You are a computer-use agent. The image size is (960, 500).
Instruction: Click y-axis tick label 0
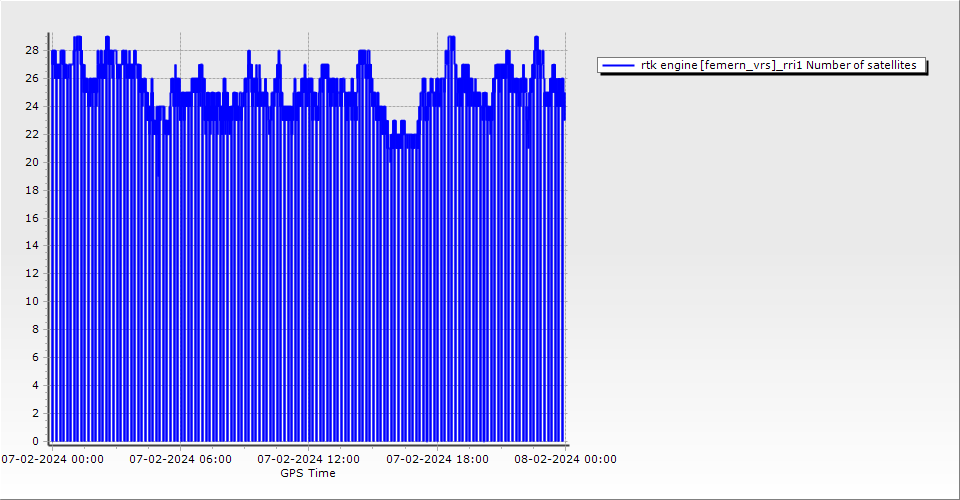pyautogui.click(x=35, y=441)
